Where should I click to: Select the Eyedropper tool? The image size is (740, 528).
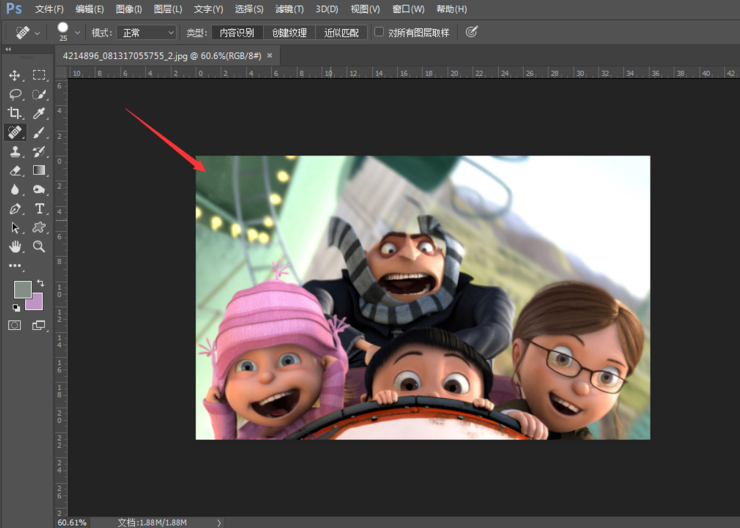pos(39,113)
